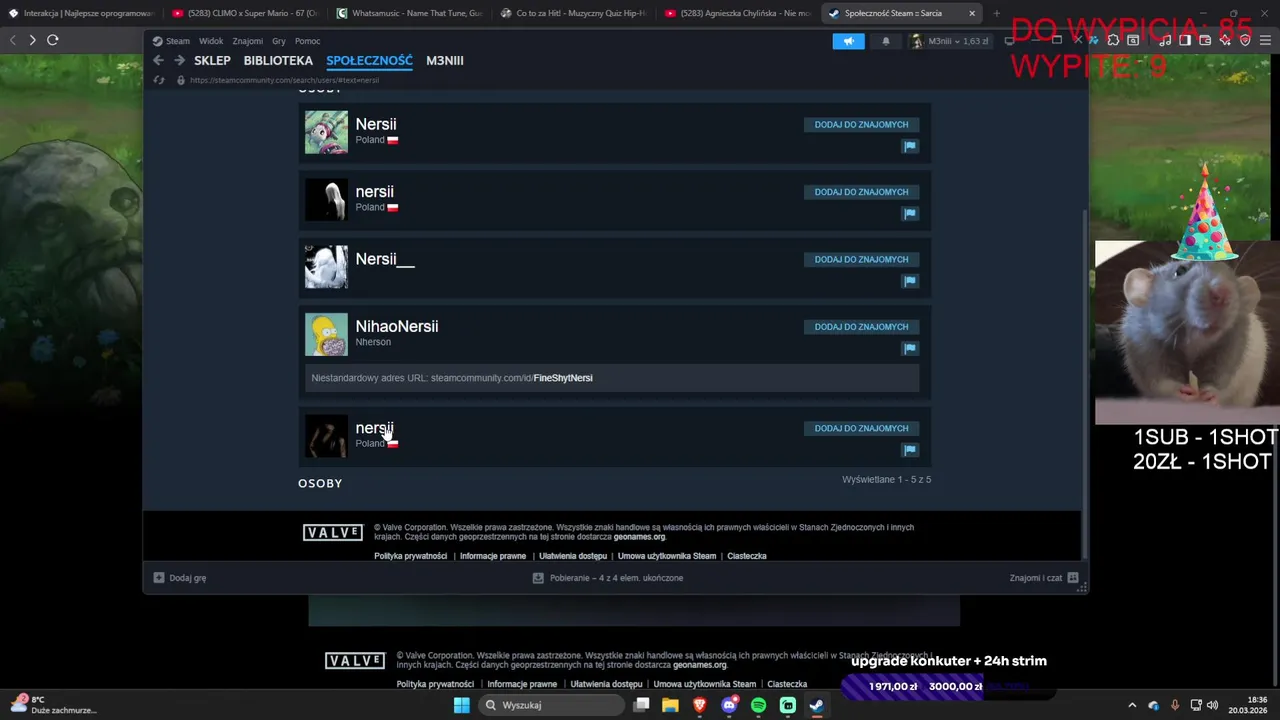Open Polityka prywatności in Steam window footer
This screenshot has height=720, width=1280.
click(x=410, y=556)
